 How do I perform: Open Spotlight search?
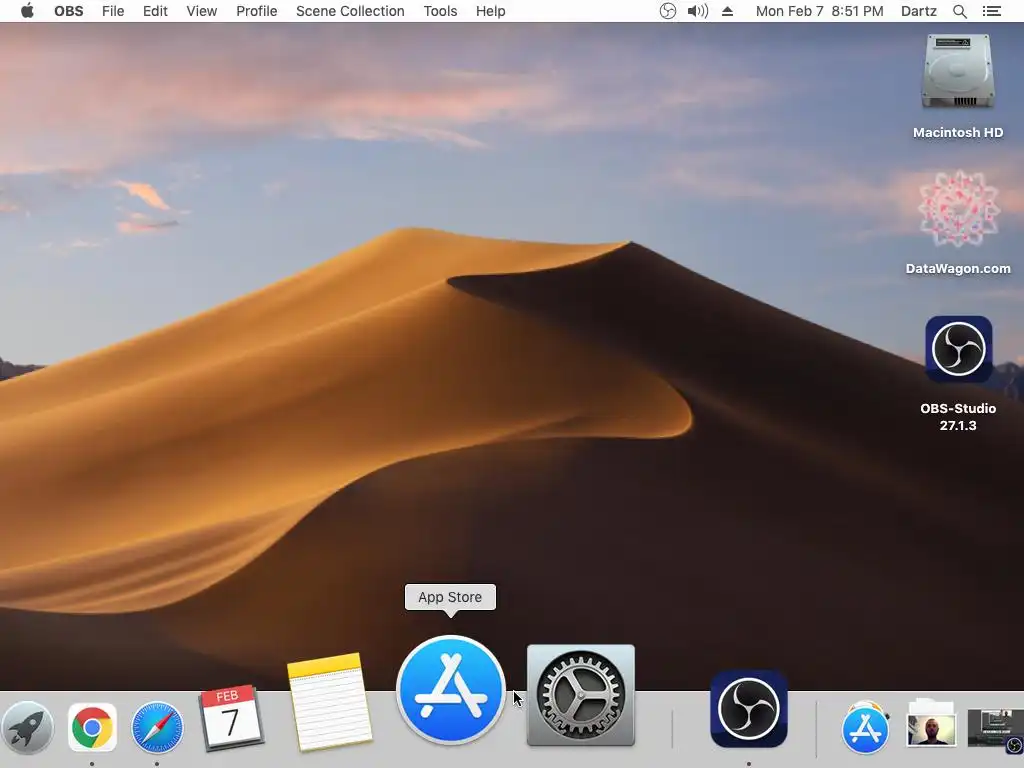click(959, 11)
